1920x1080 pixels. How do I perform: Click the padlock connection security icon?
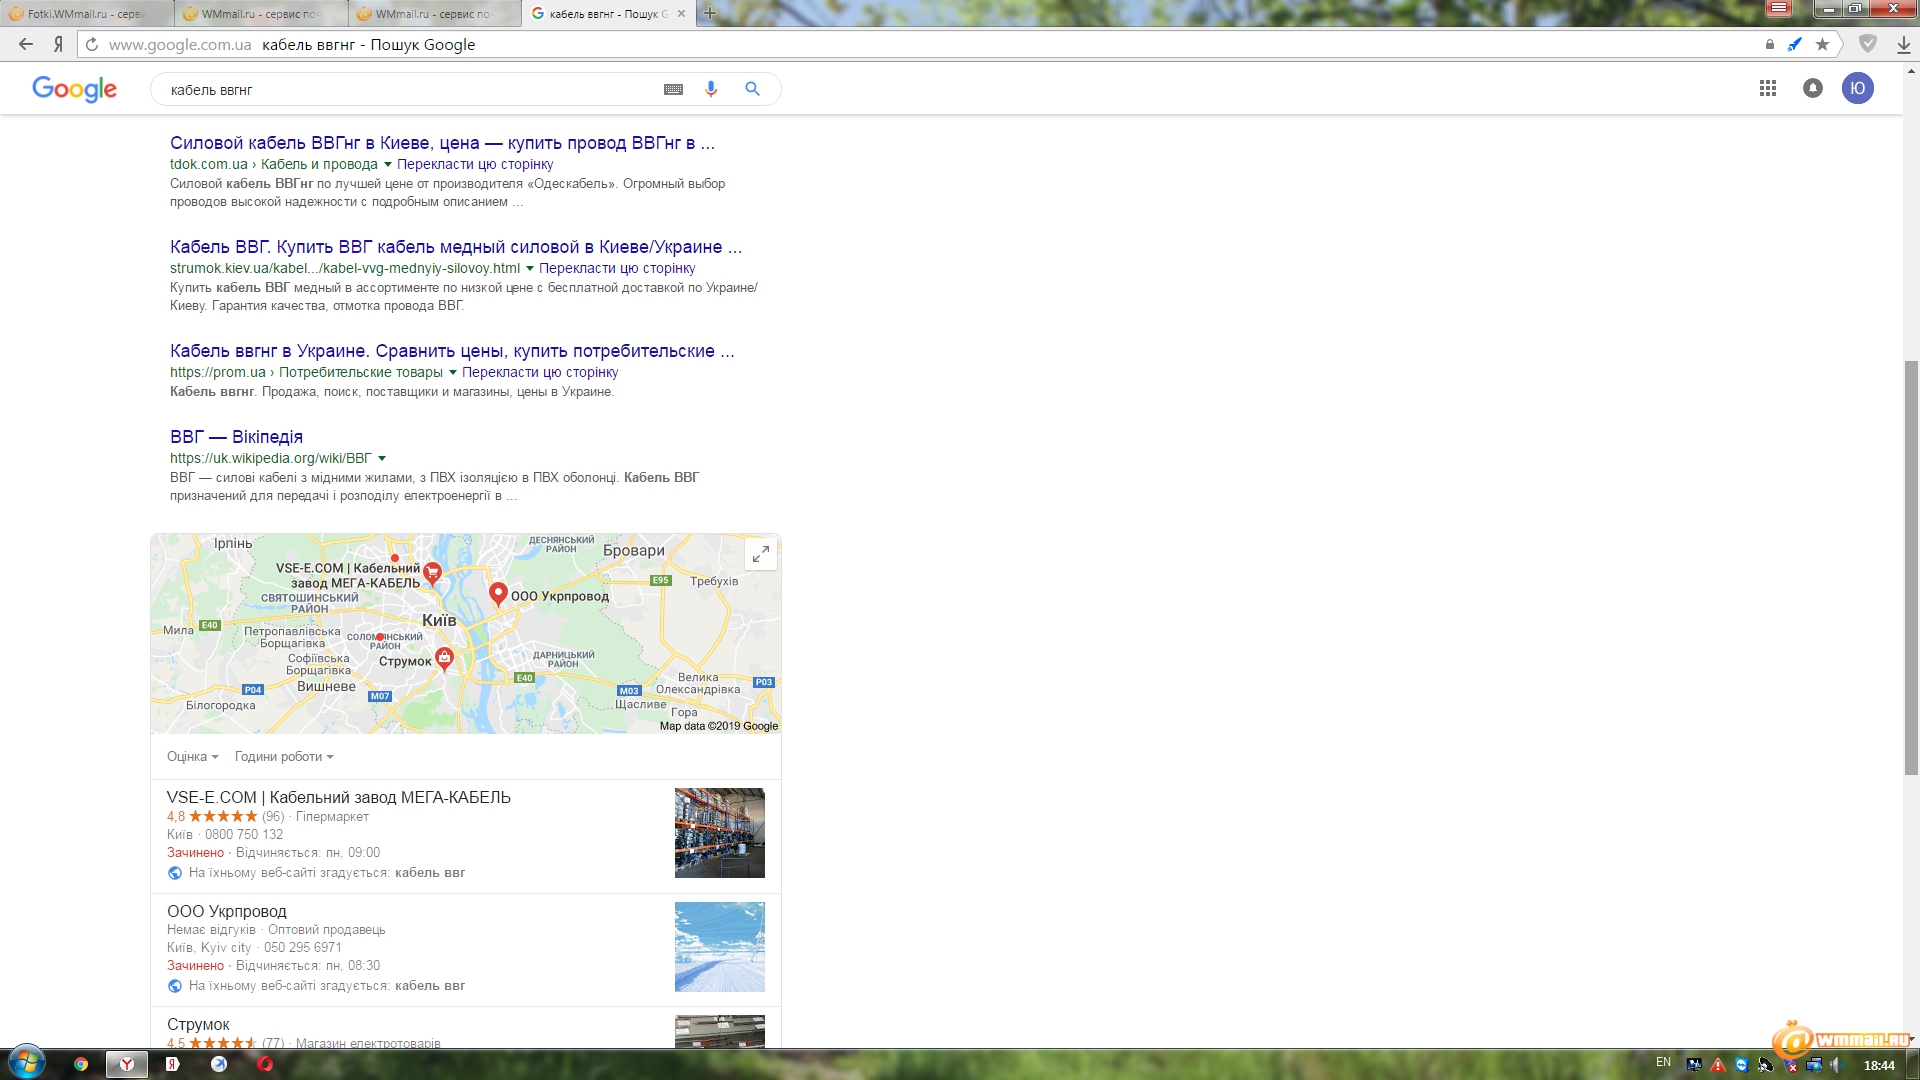(1769, 44)
